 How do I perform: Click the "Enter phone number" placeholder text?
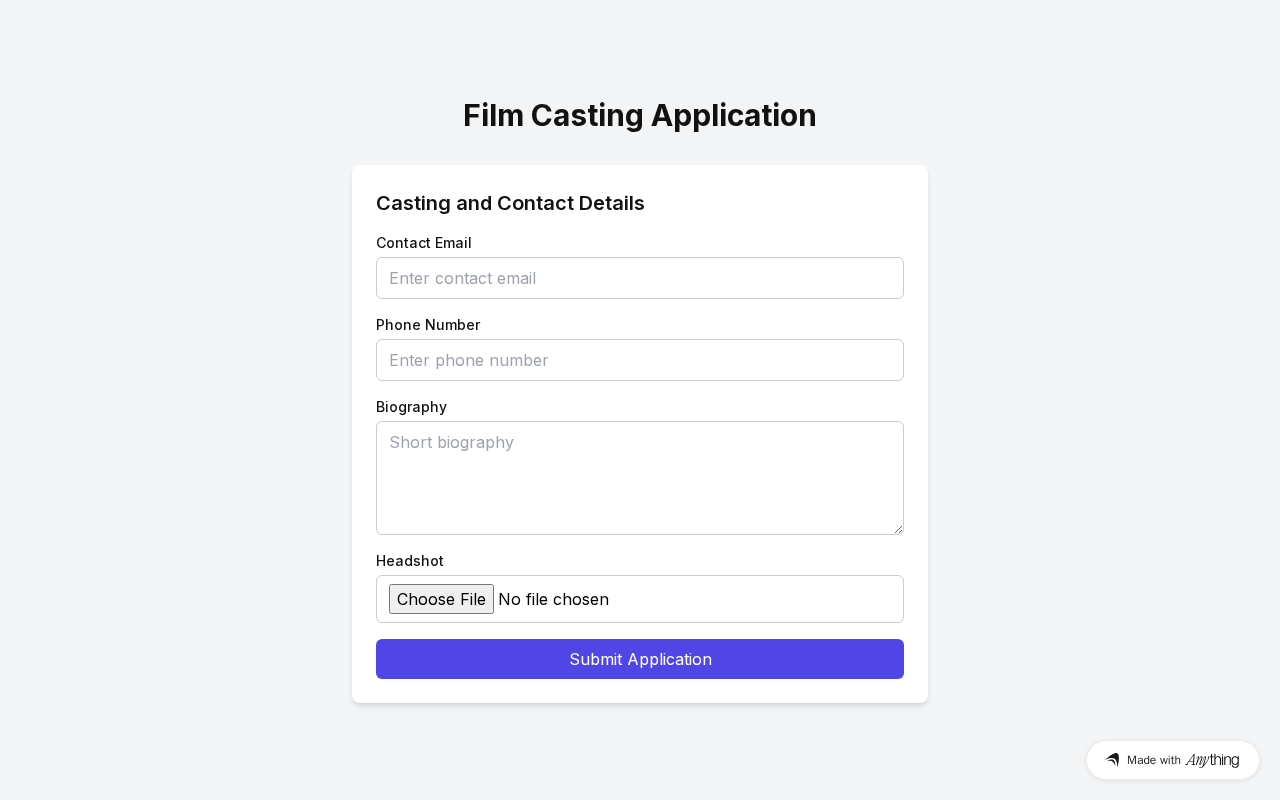469,360
